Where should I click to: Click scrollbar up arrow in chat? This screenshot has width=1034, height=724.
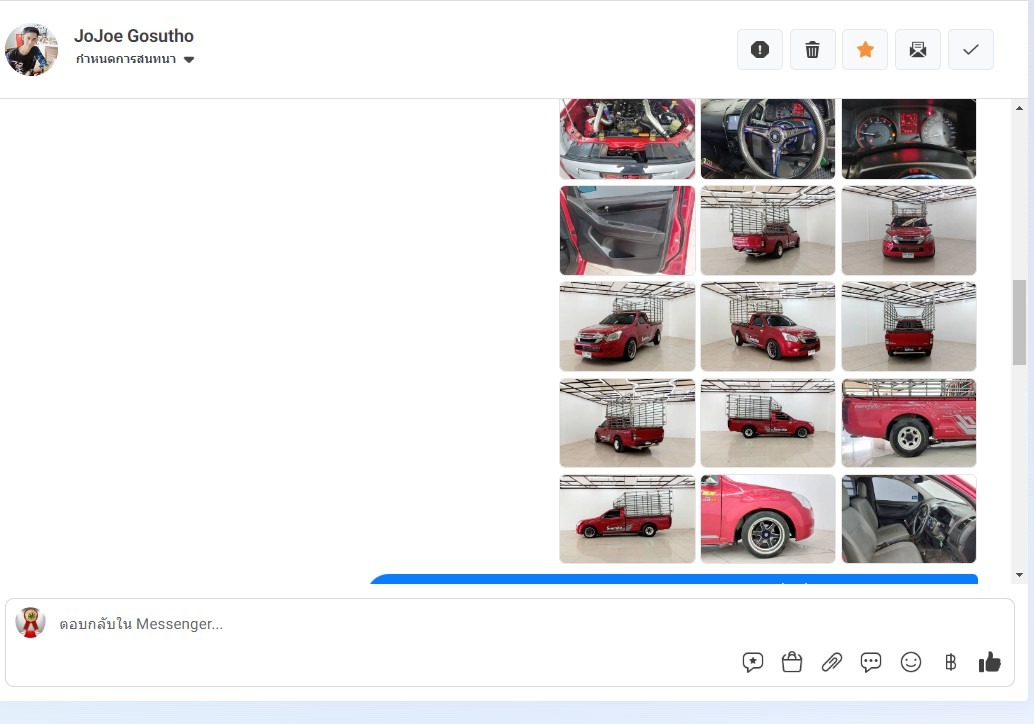pyautogui.click(x=1020, y=108)
